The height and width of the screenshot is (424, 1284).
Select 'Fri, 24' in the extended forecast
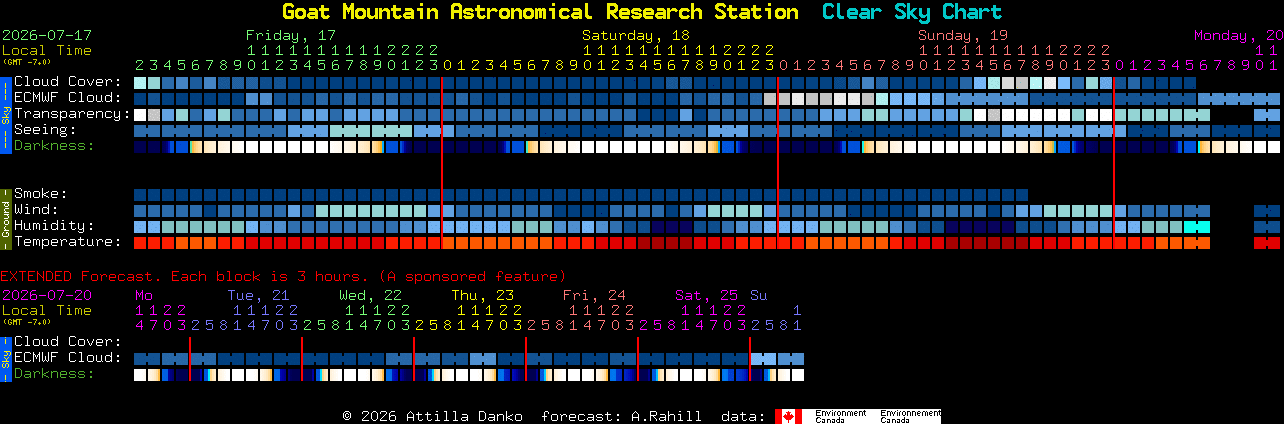[594, 295]
